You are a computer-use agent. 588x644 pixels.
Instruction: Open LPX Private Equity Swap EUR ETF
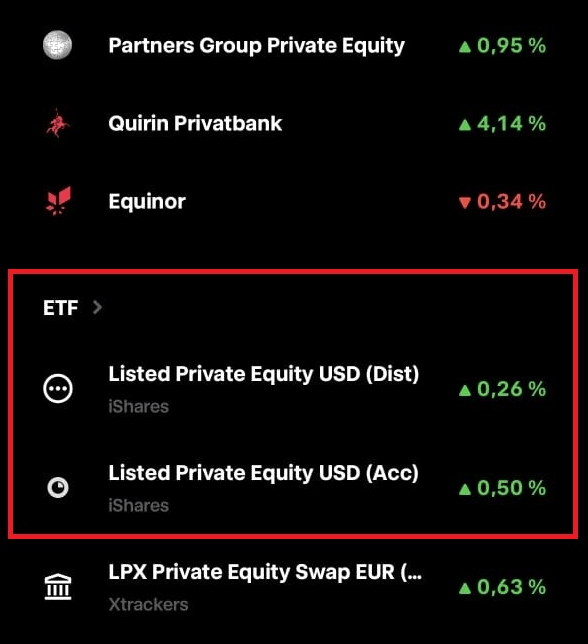pyautogui.click(x=294, y=586)
